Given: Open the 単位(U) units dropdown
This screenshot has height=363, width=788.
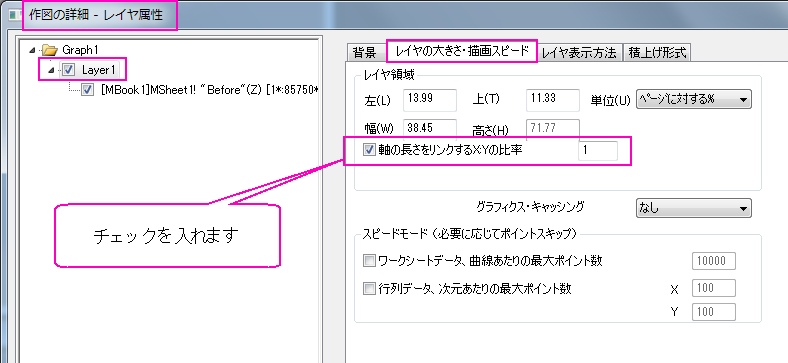Looking at the screenshot, I should [694, 99].
